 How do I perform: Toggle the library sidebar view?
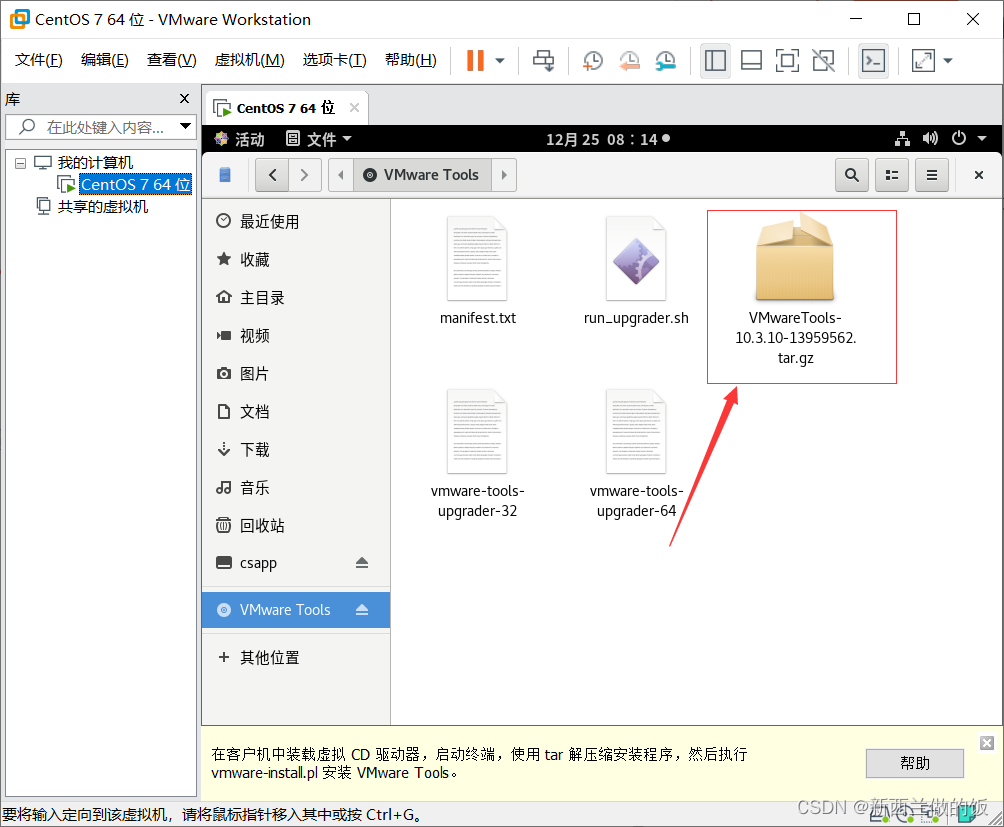(715, 61)
